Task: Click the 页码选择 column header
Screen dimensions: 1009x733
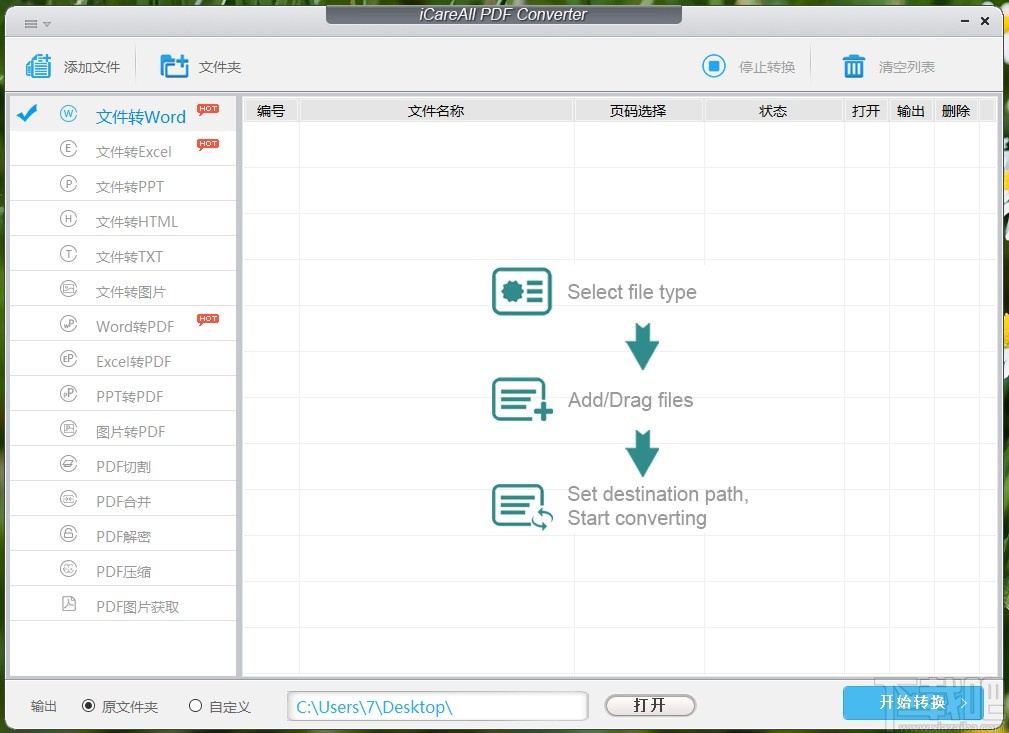Action: pos(638,111)
